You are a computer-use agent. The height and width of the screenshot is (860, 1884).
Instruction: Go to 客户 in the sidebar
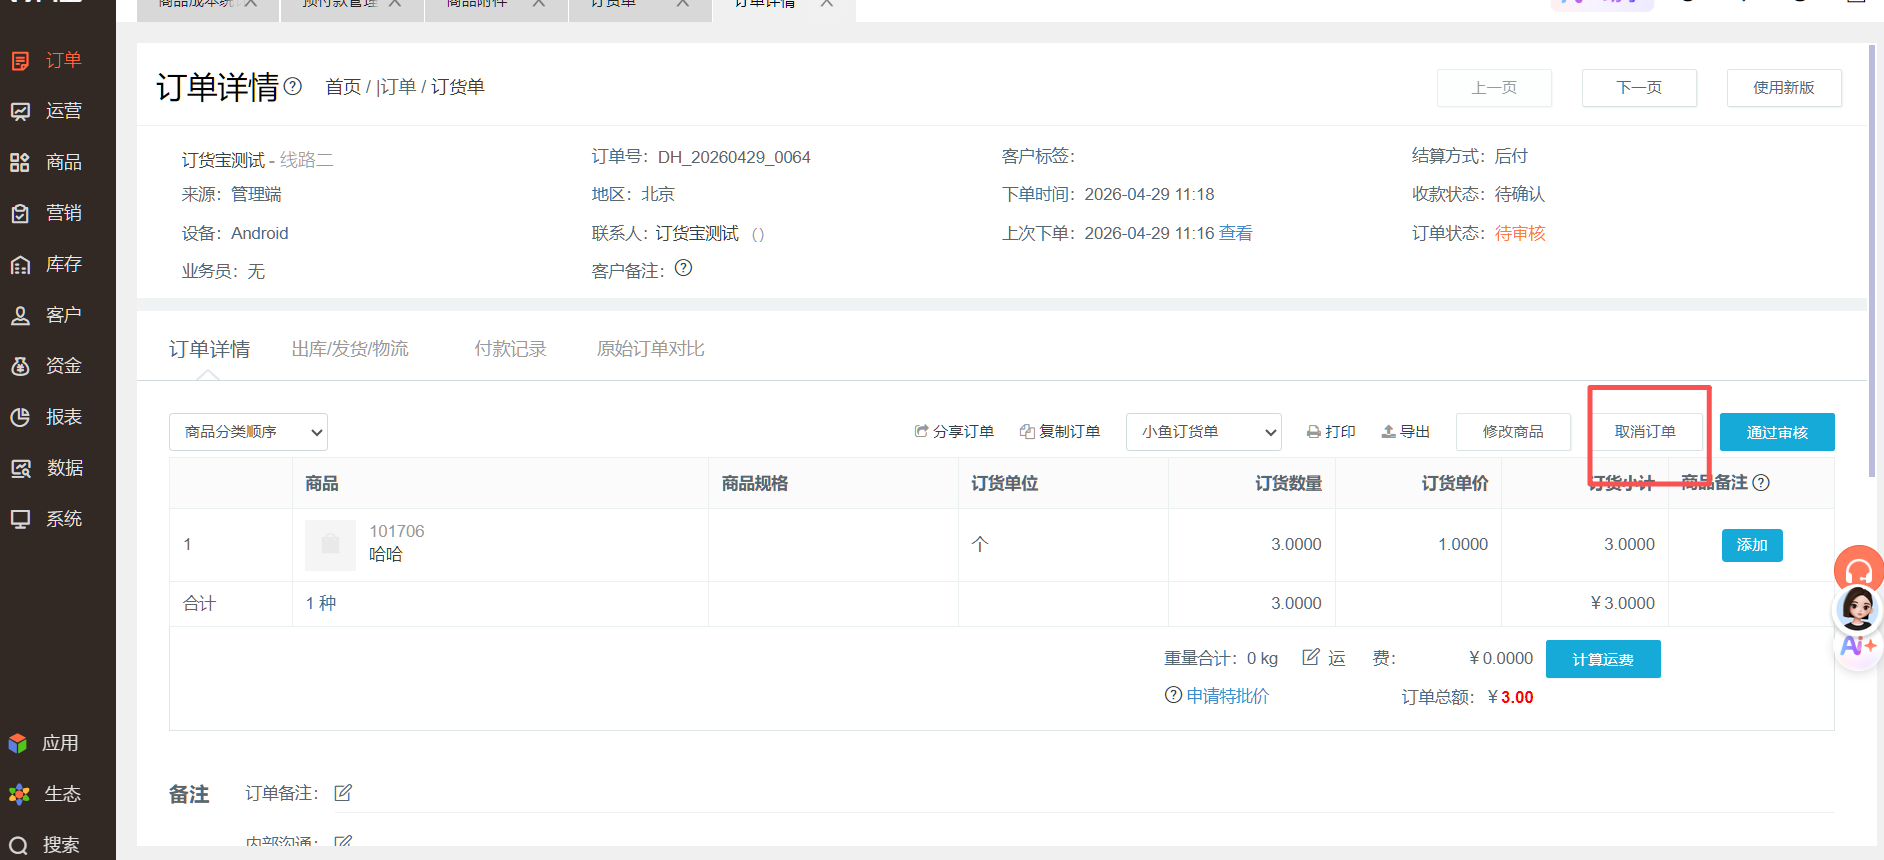pyautogui.click(x=46, y=315)
